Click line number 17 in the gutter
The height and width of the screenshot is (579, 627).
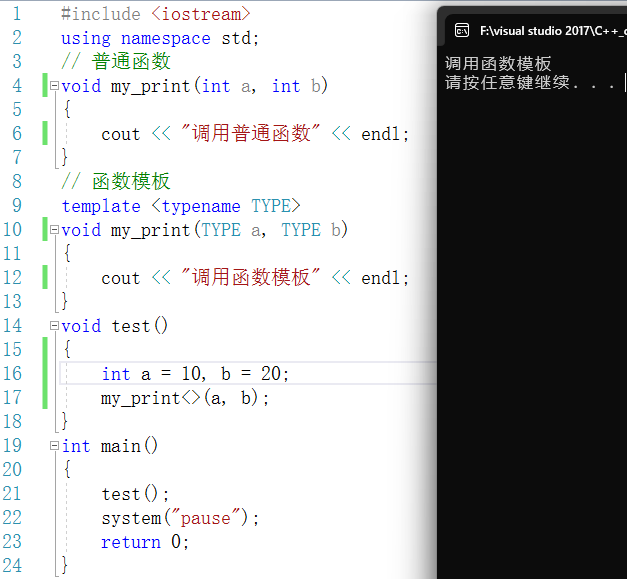pyautogui.click(x=12, y=397)
